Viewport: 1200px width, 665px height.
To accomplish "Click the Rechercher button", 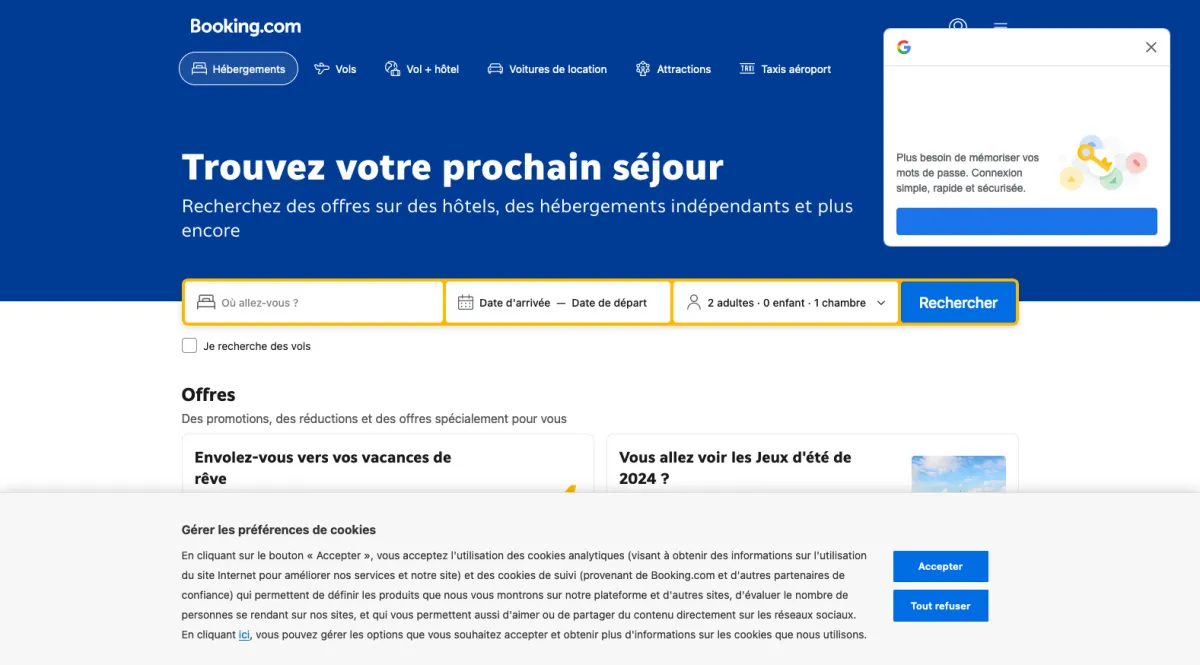I will pos(958,302).
